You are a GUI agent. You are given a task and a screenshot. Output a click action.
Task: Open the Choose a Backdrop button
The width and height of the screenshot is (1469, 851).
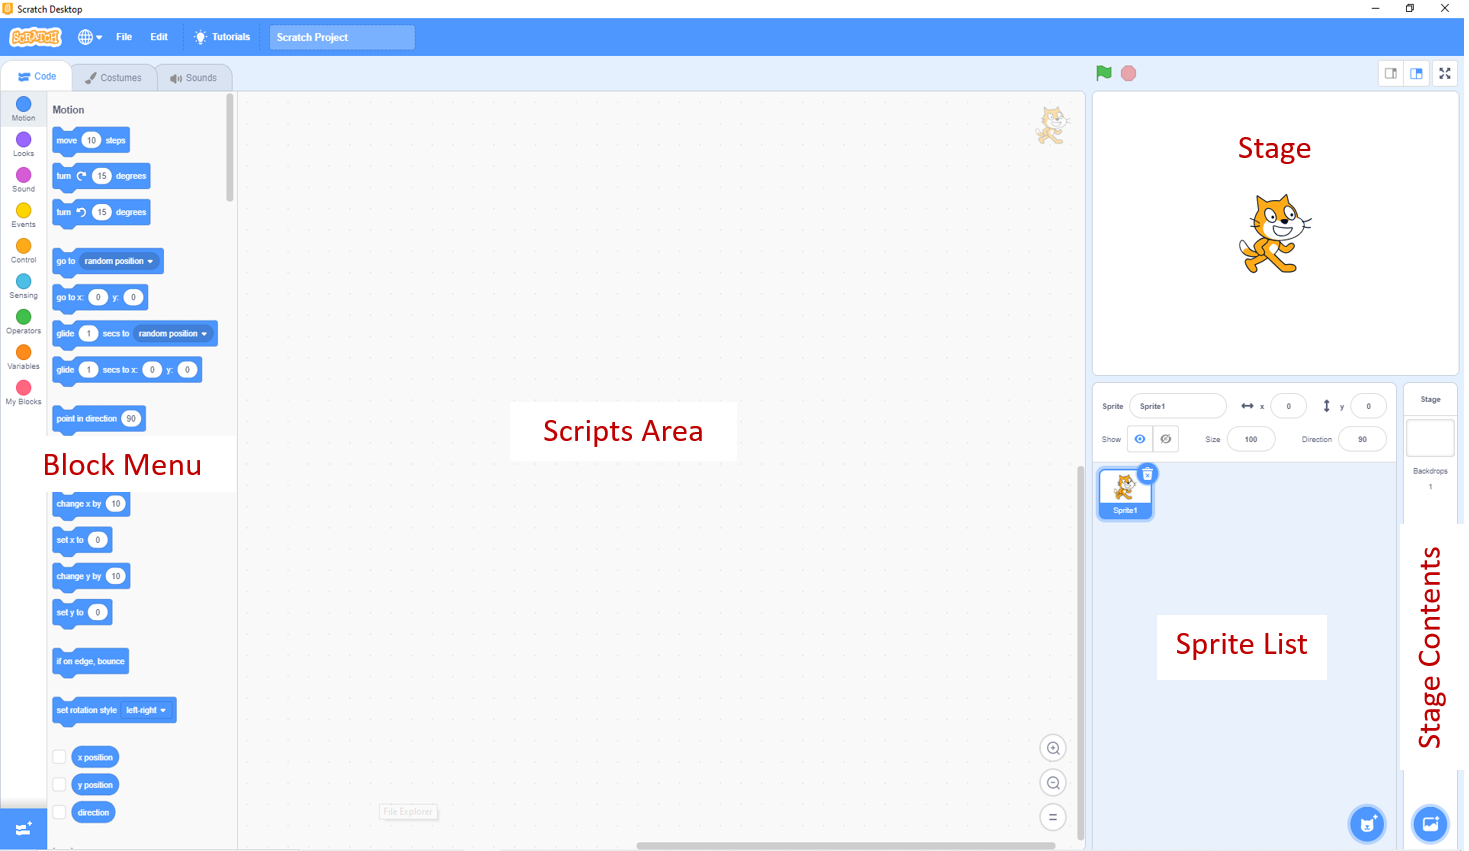(x=1430, y=824)
